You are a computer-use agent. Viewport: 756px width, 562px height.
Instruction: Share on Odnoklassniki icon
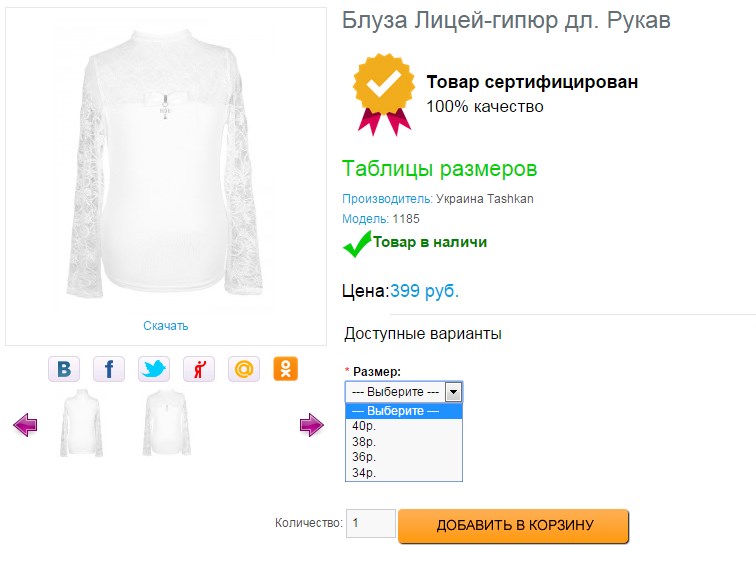286,369
